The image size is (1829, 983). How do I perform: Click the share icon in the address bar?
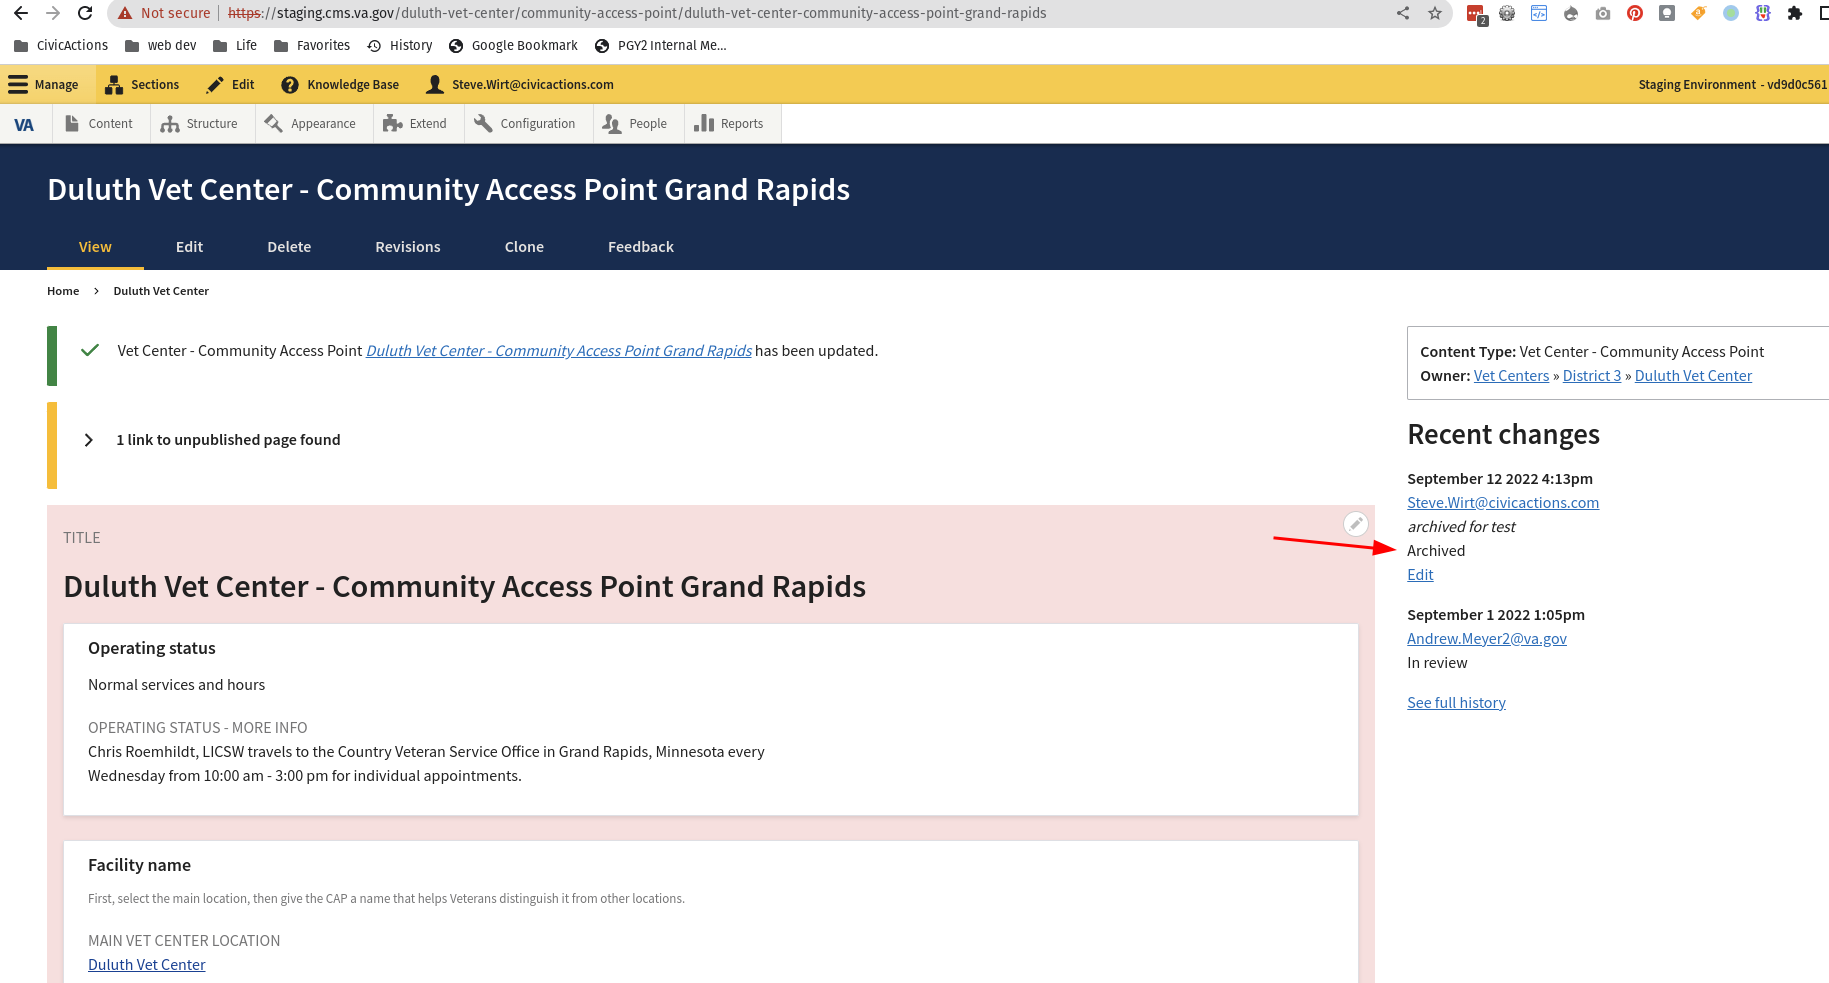pyautogui.click(x=1403, y=13)
